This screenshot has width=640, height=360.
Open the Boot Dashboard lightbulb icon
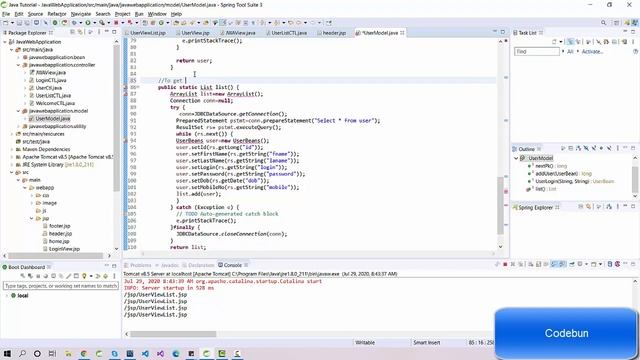[x=84, y=276]
